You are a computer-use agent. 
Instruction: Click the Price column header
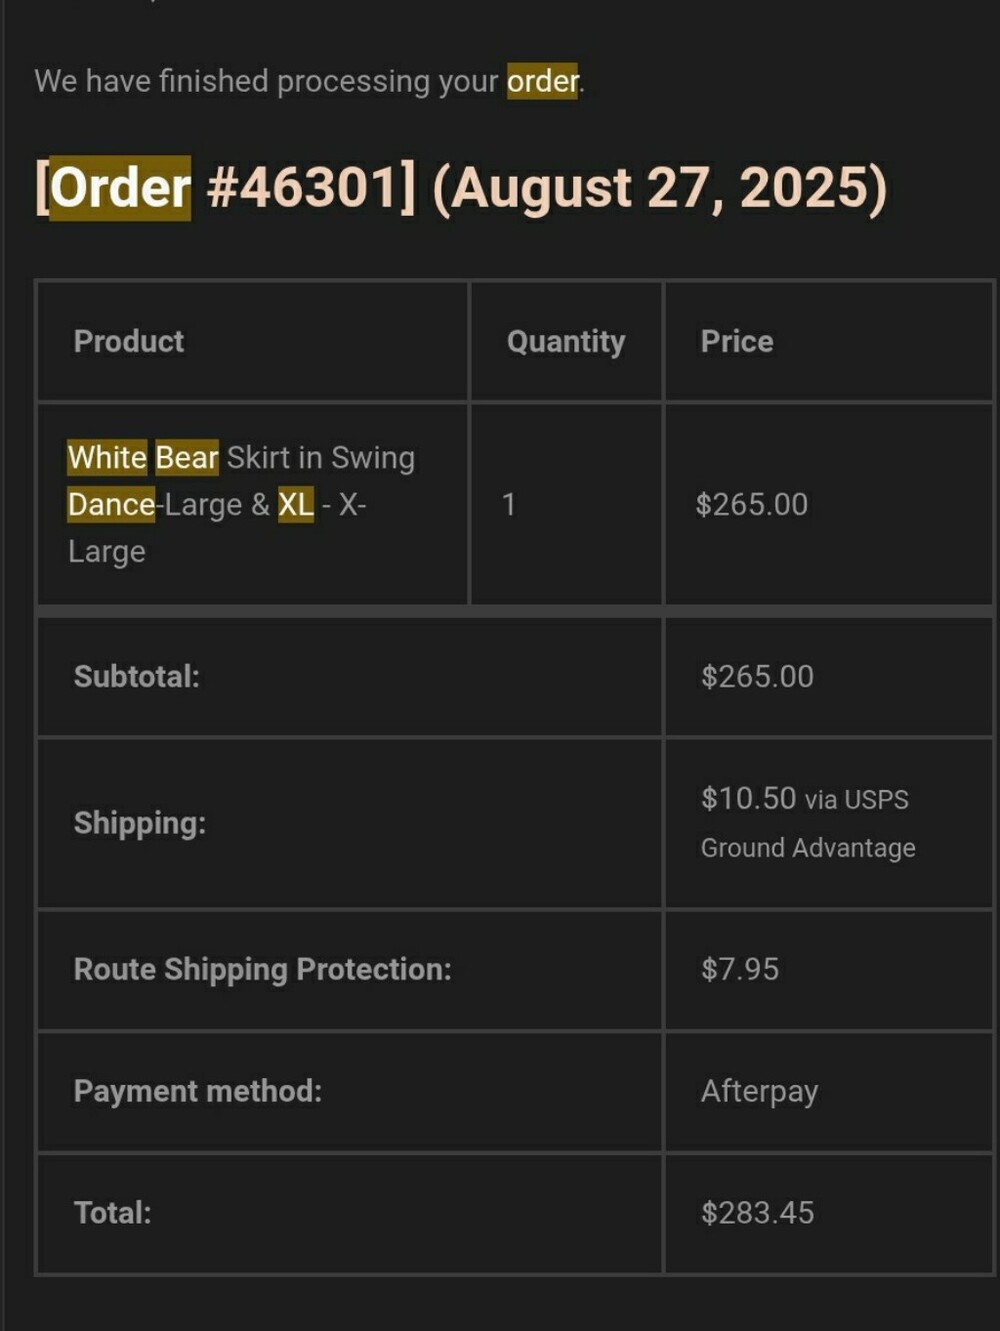tap(737, 341)
